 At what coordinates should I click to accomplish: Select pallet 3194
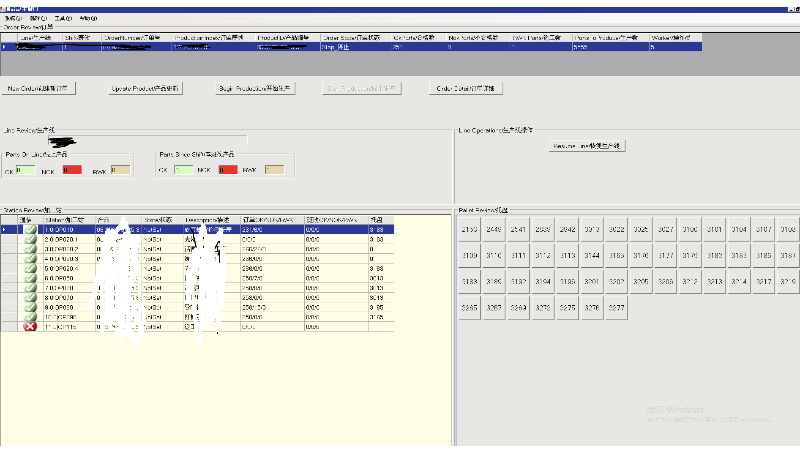tap(543, 282)
